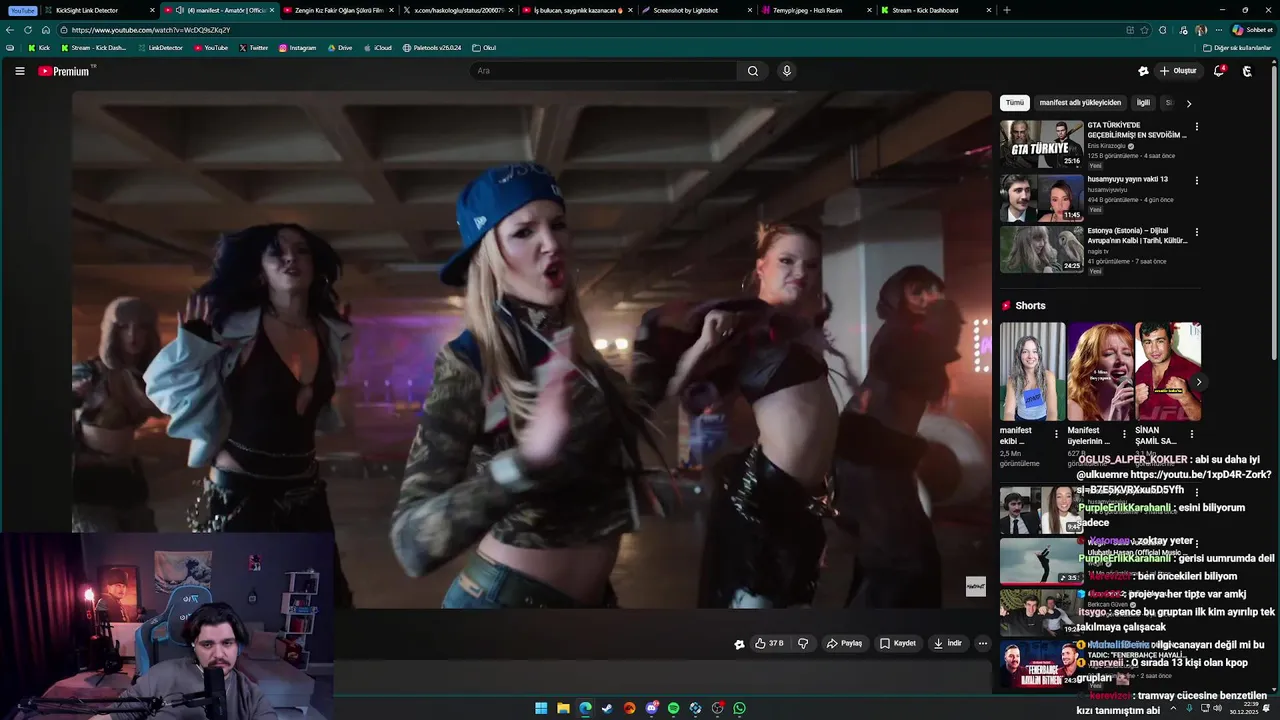Open Instagram bookmark

coord(298,48)
